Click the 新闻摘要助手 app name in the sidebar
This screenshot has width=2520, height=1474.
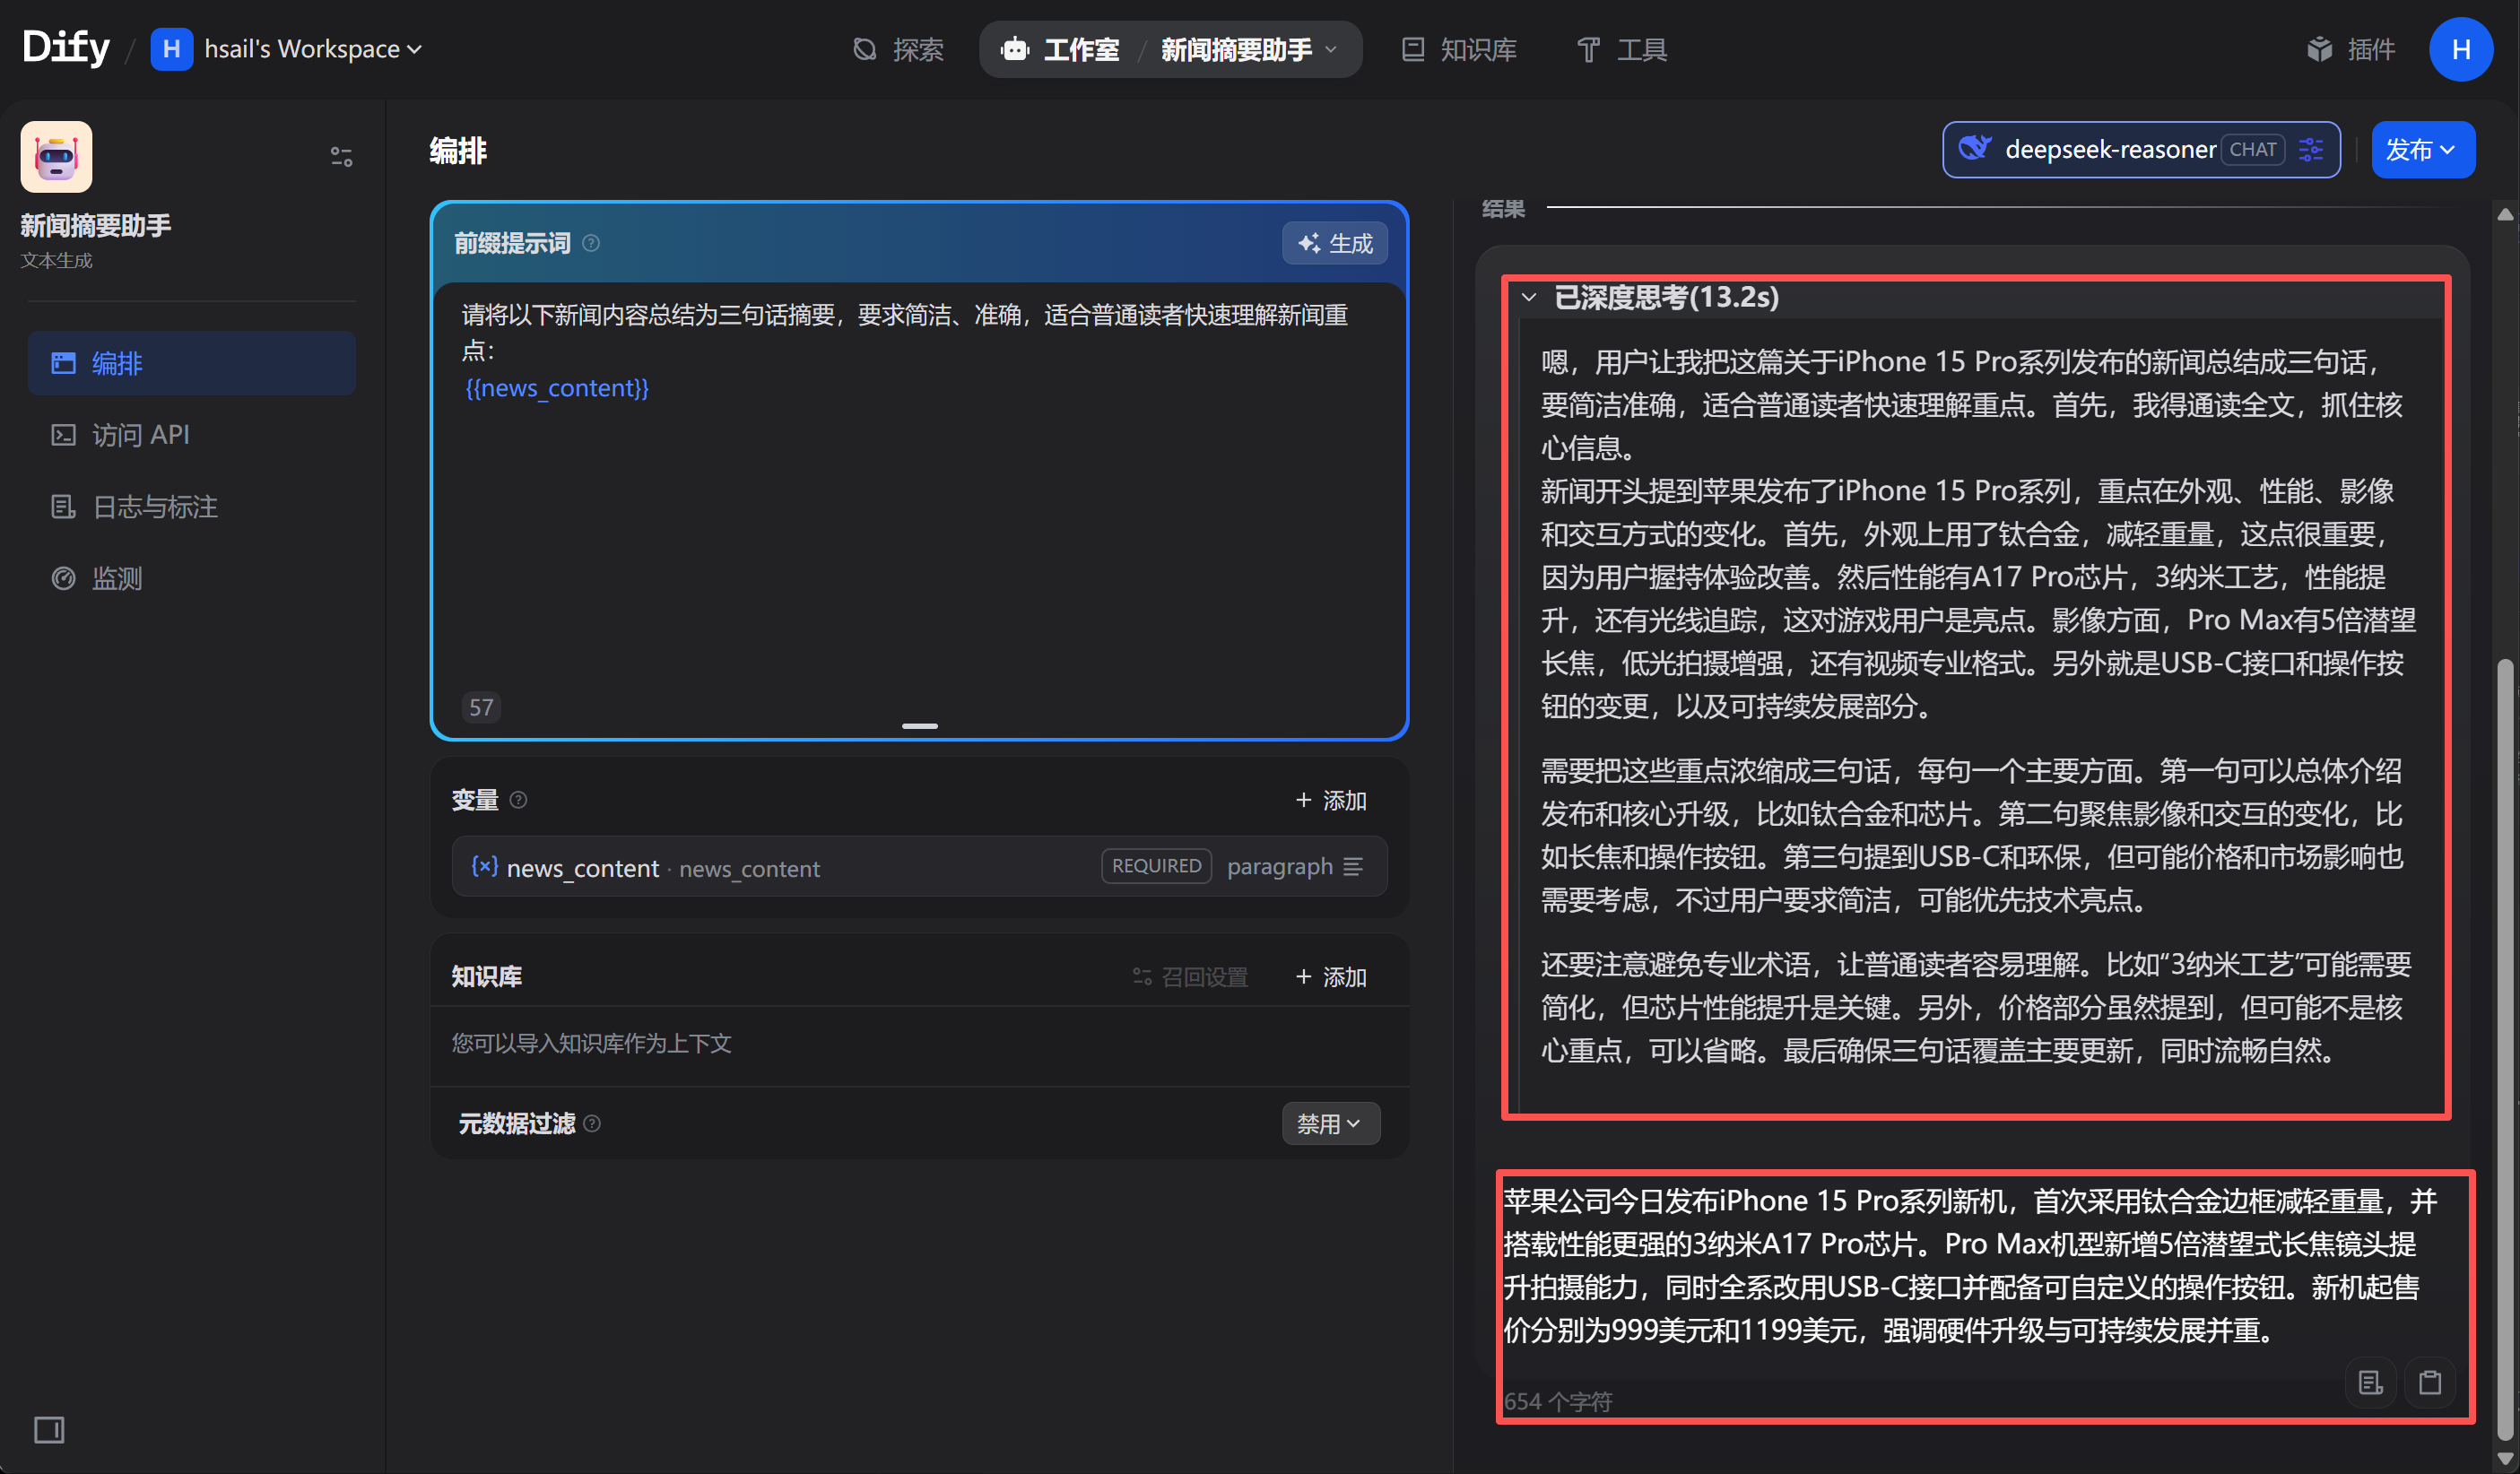point(96,225)
